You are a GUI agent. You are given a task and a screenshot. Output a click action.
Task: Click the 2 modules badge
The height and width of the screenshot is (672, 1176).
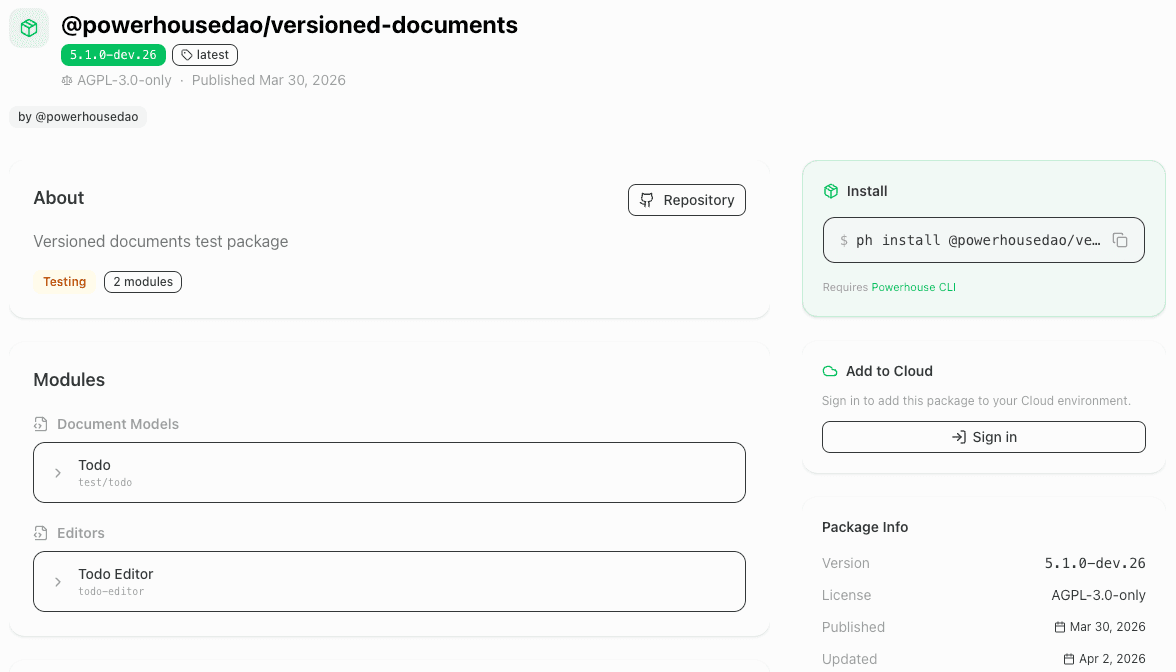[x=142, y=282]
